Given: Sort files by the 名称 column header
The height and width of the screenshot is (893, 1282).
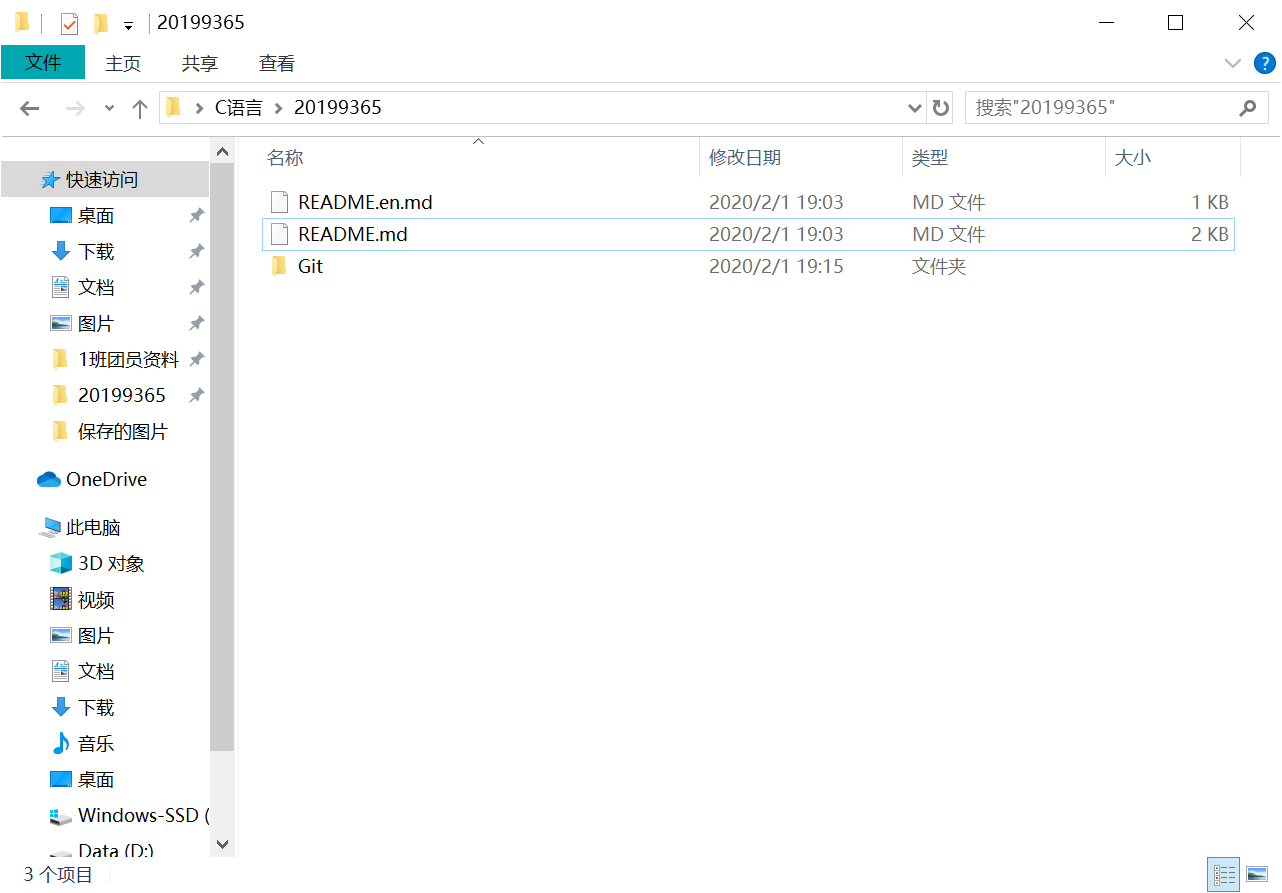Looking at the screenshot, I should (x=285, y=158).
